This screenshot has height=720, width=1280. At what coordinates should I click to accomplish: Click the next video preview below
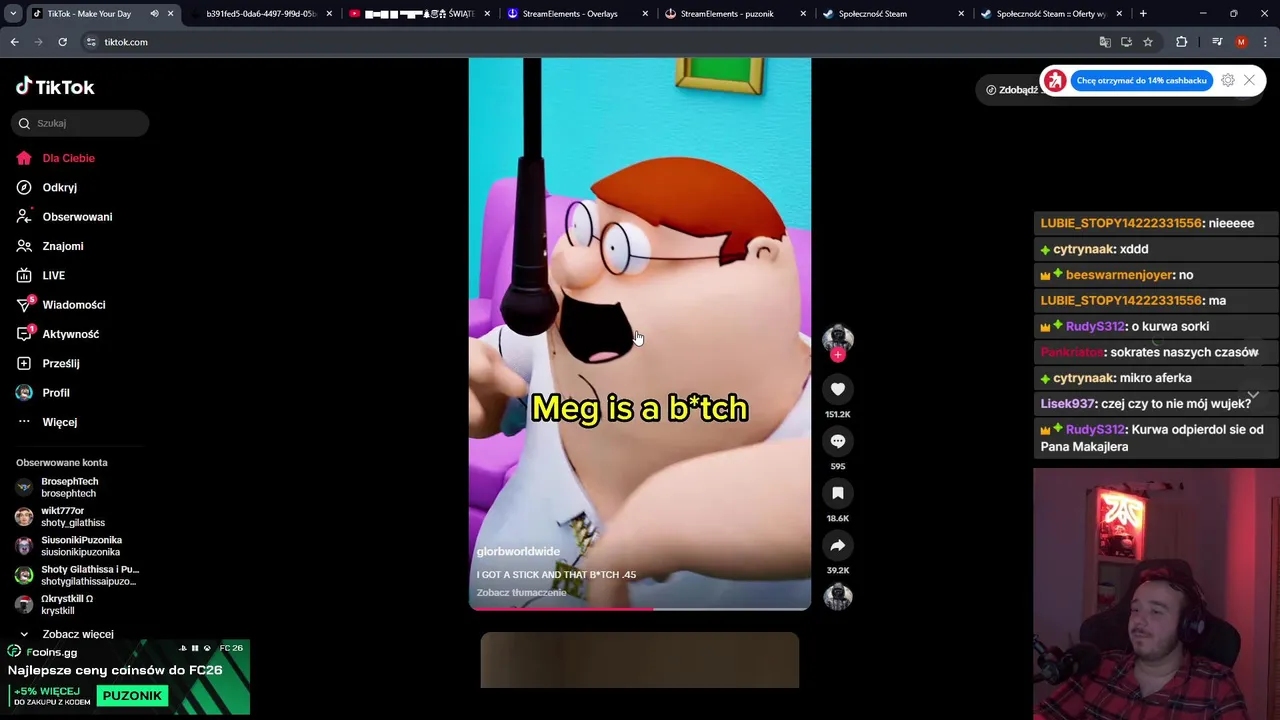tap(640, 660)
